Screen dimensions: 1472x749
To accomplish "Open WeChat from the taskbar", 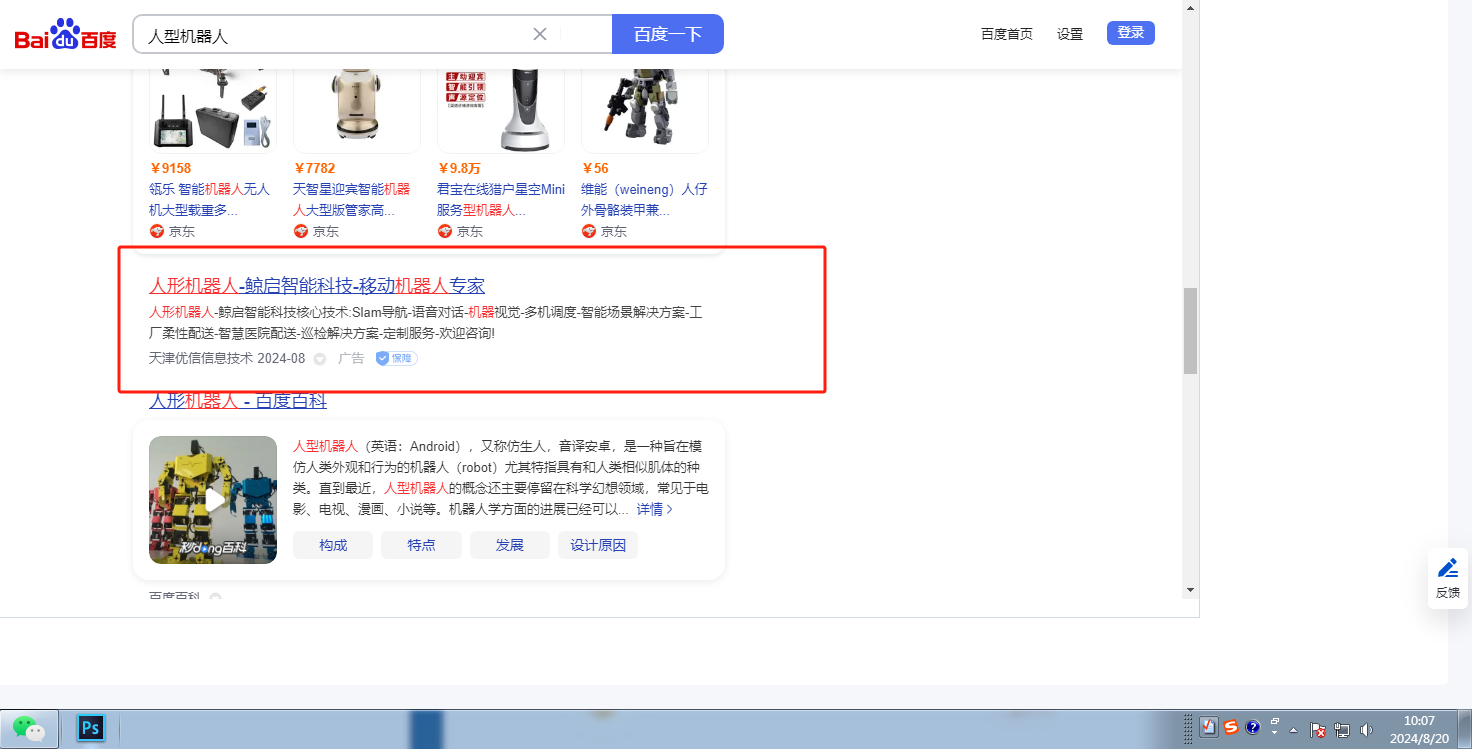I will 29,728.
